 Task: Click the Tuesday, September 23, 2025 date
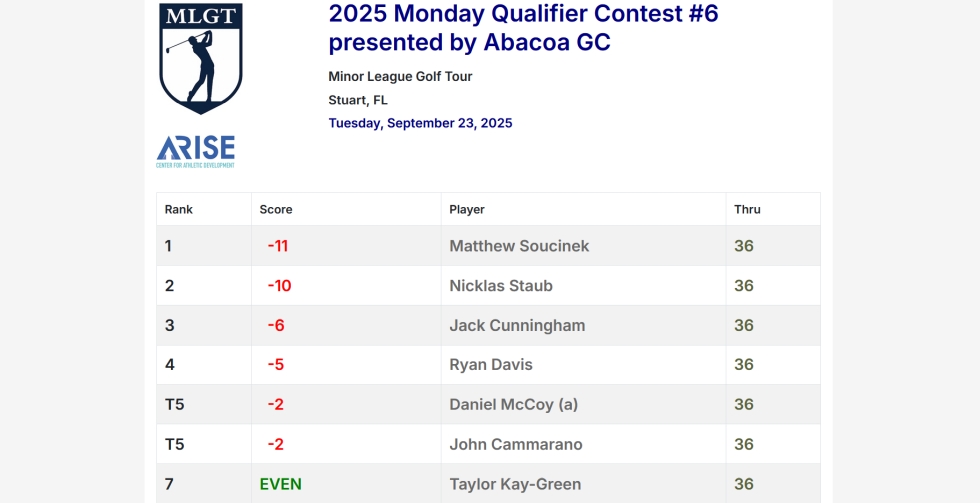click(x=420, y=123)
